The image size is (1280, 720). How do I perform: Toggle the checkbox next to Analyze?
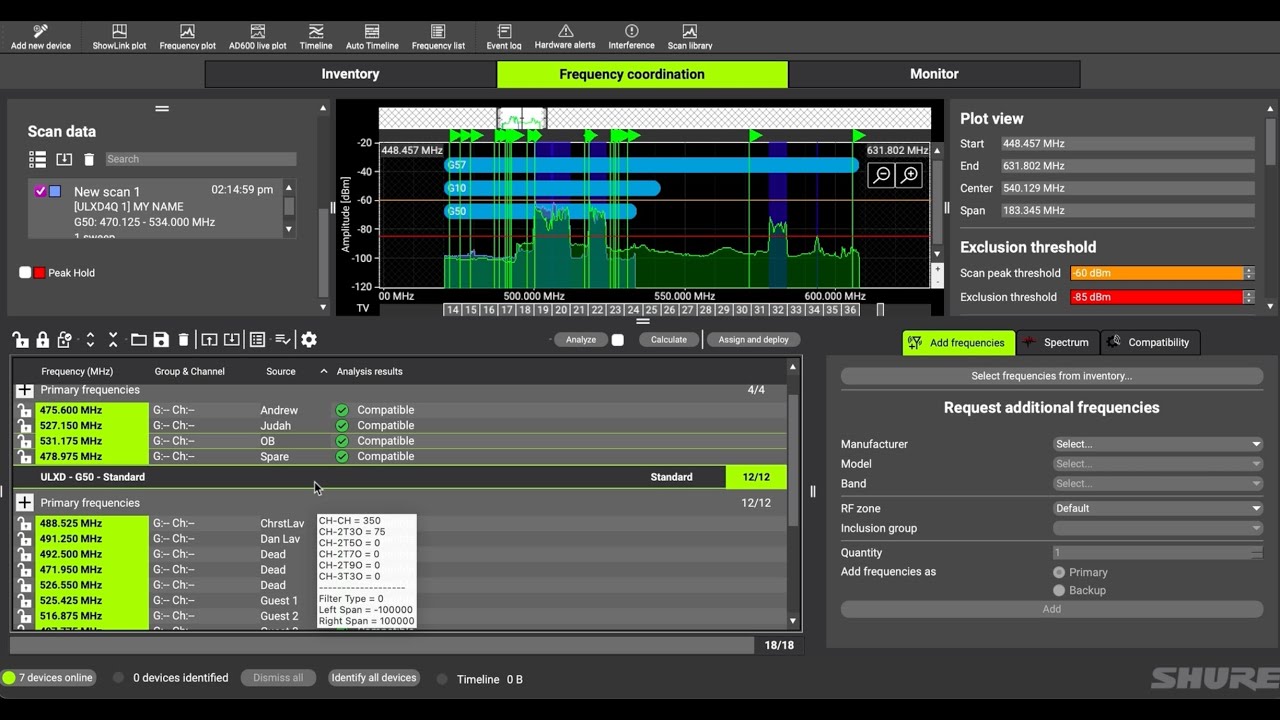pyautogui.click(x=618, y=340)
